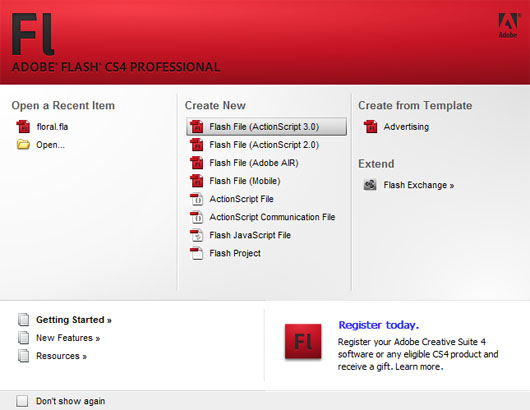Click the Adobe logo in header
The height and width of the screenshot is (410, 530).
[508, 25]
